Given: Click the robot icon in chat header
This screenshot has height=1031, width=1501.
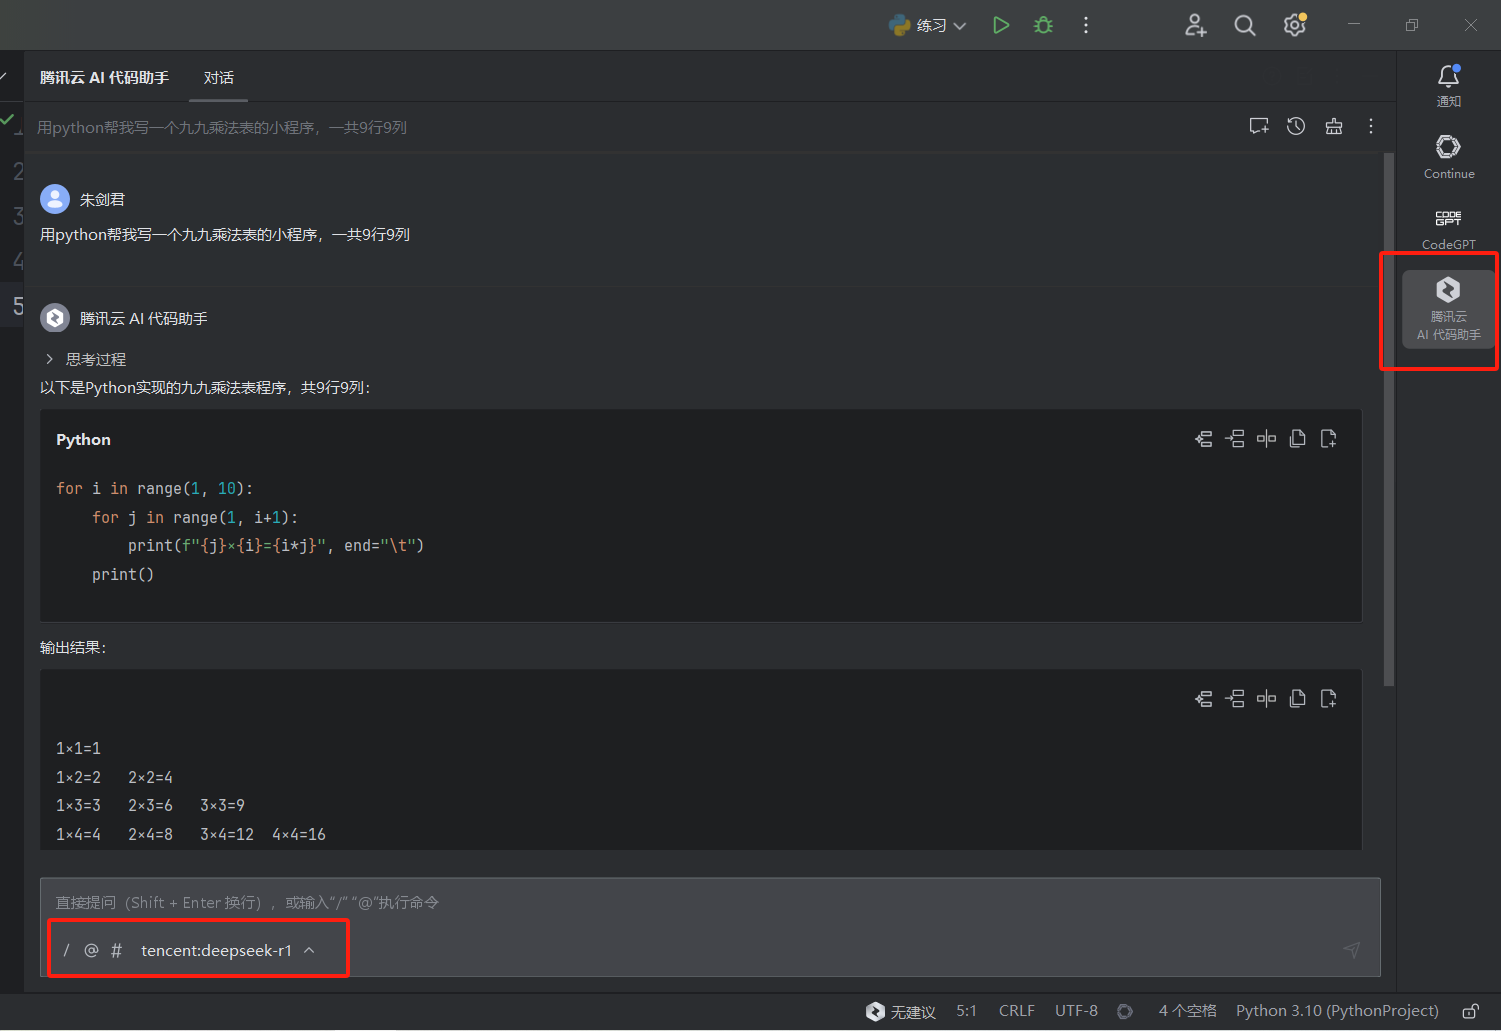Looking at the screenshot, I should 1334,126.
